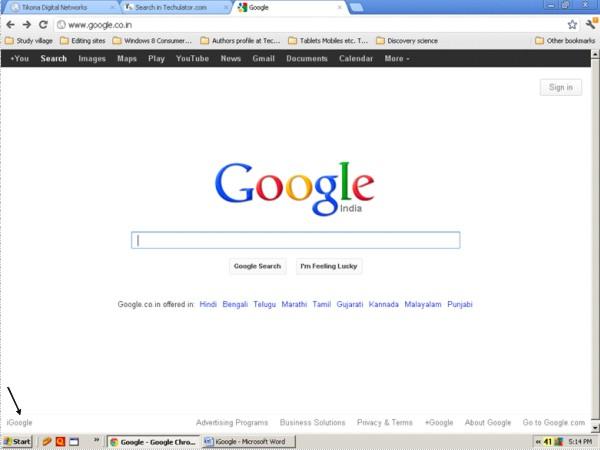This screenshot has height=450, width=600.
Task: Expand the More dropdown in Google bar
Action: click(x=397, y=59)
